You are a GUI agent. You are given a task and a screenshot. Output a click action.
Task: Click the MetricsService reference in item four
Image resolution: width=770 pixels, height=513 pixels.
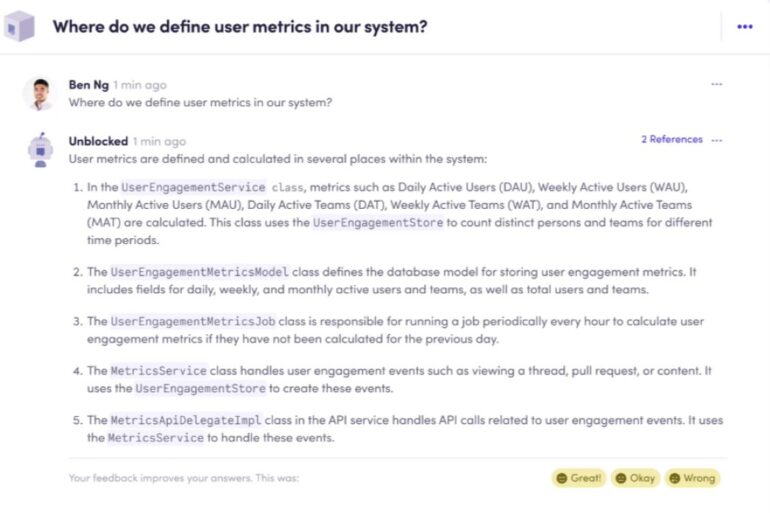[159, 372]
